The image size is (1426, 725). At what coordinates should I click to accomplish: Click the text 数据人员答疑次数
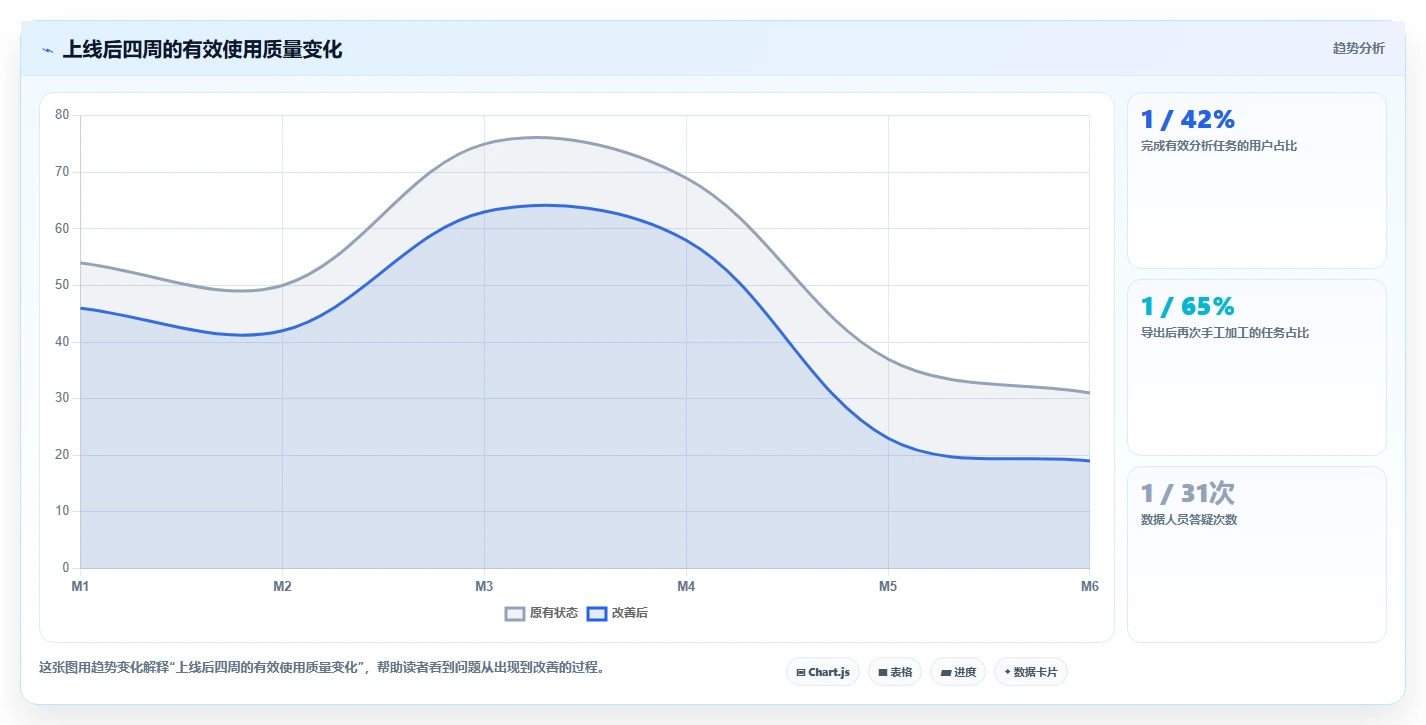click(x=1189, y=520)
